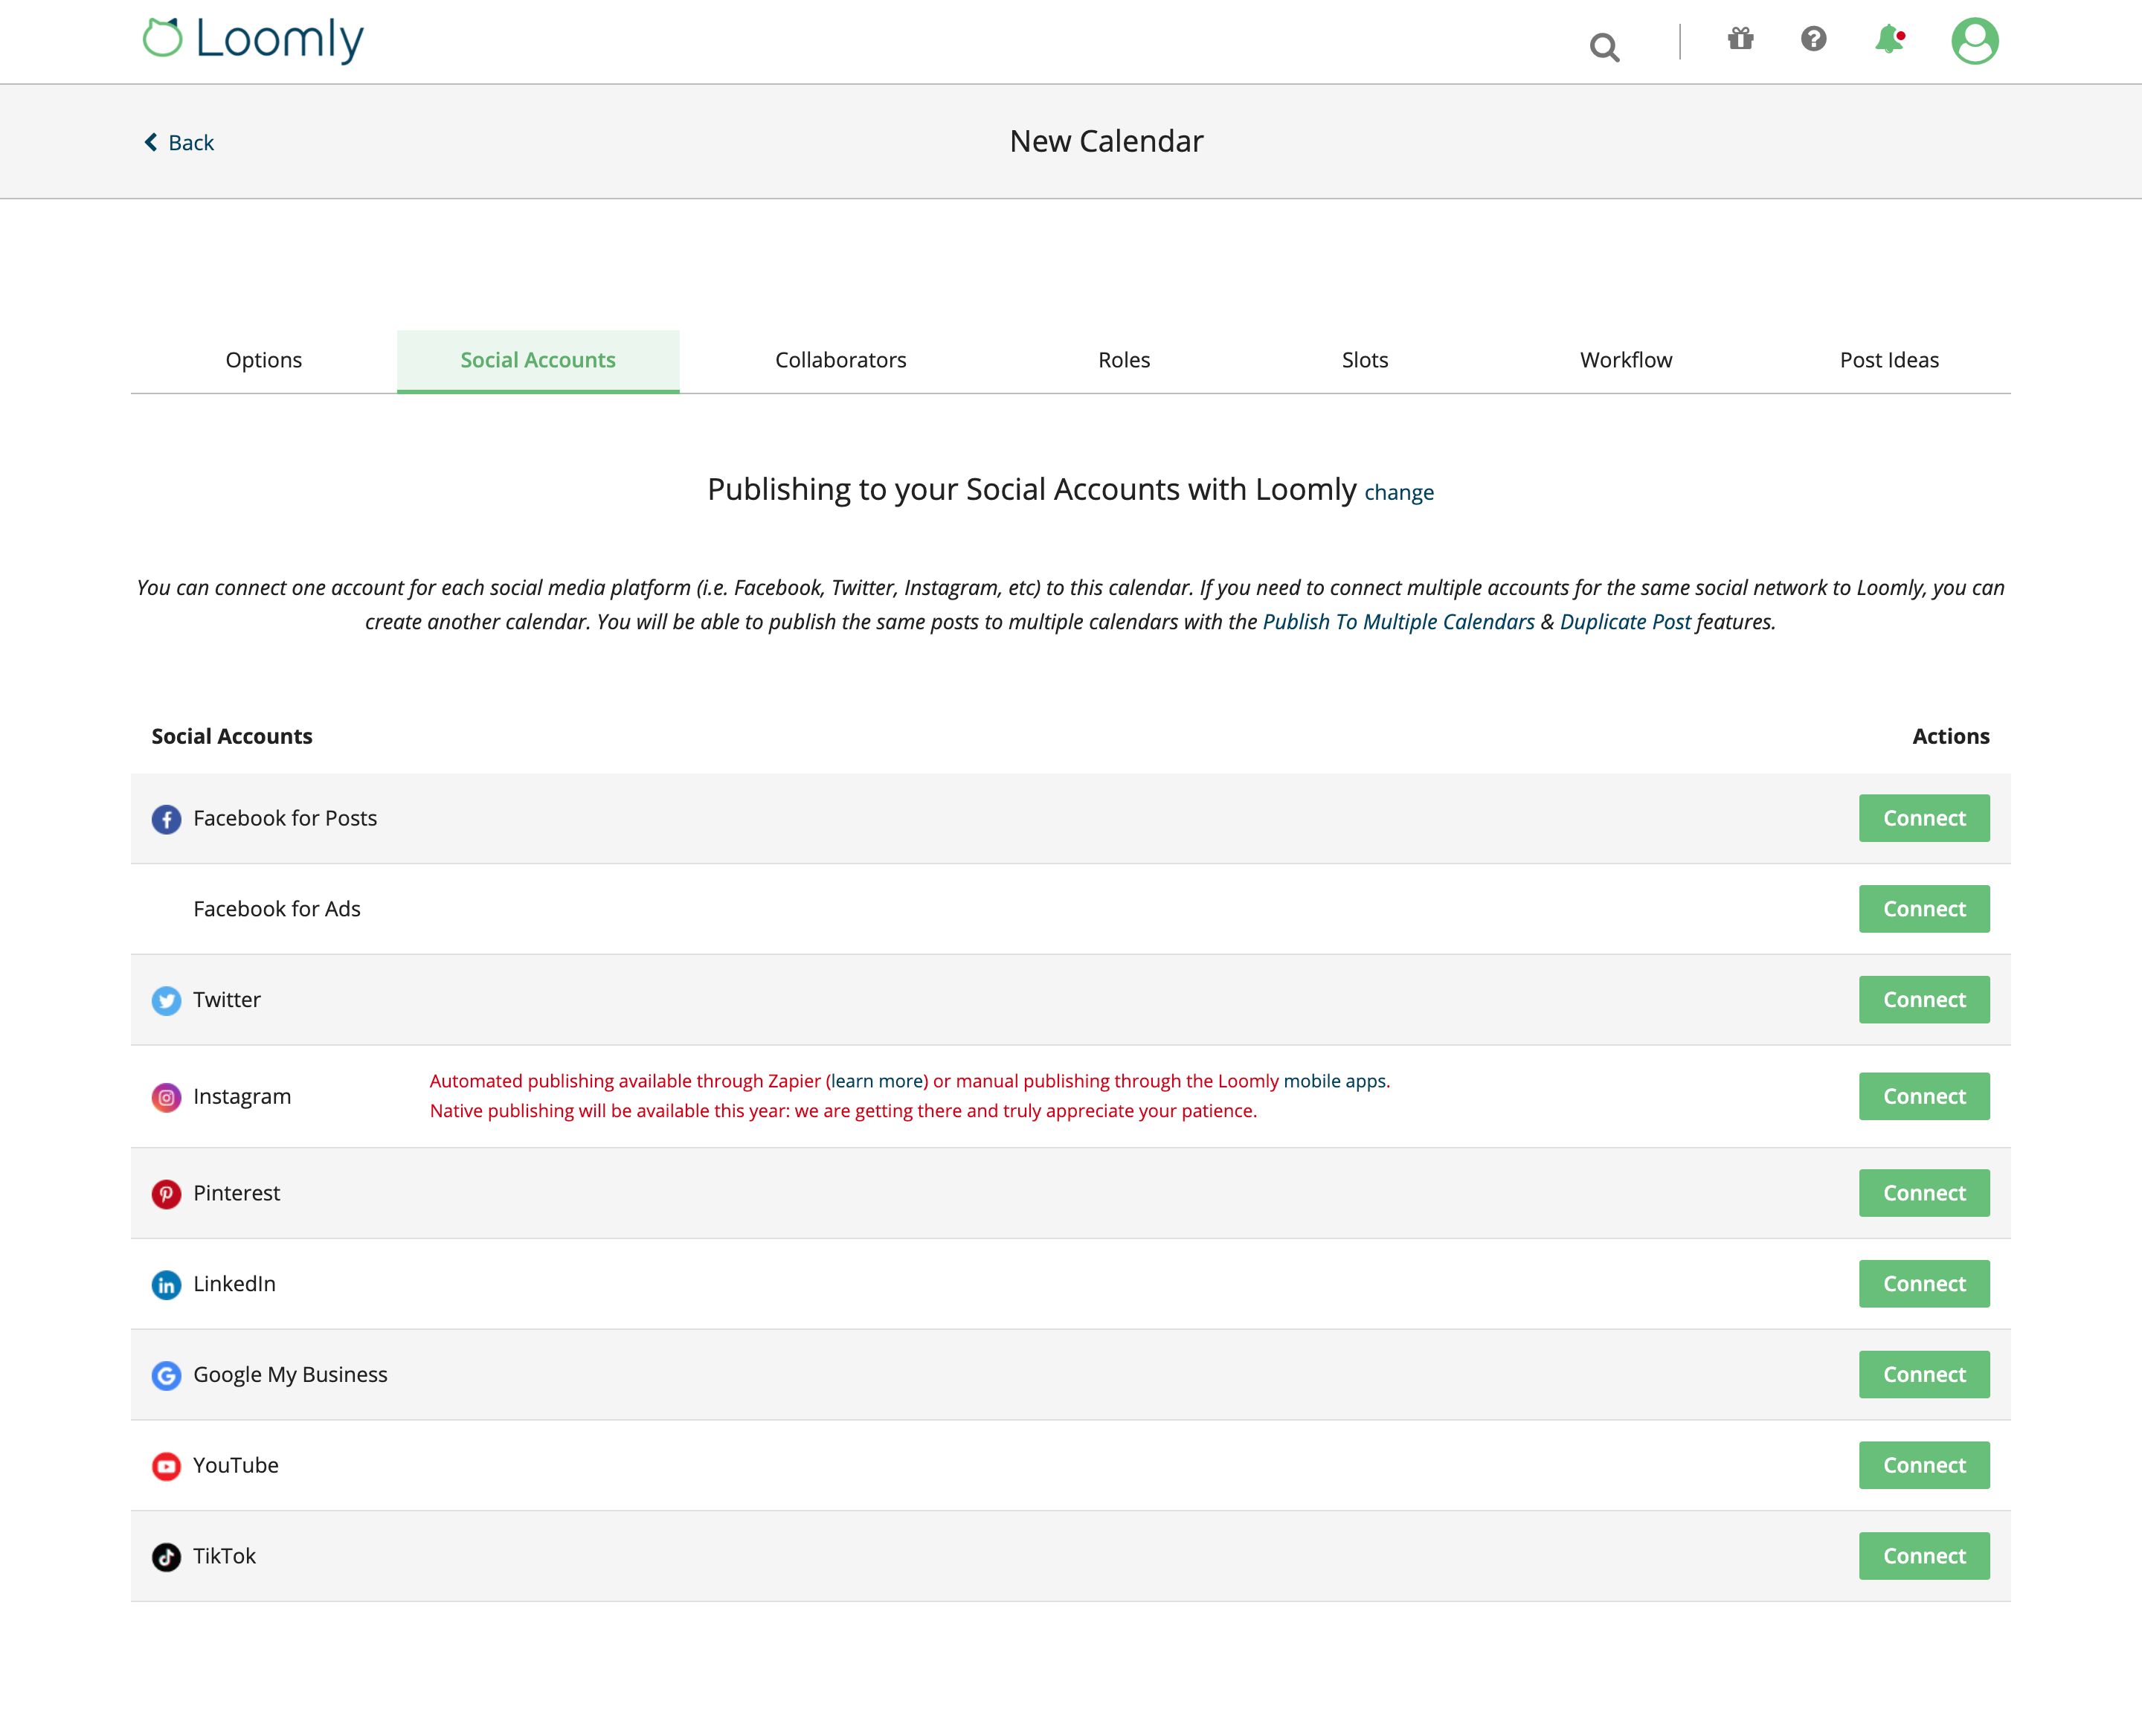
Task: Click the gift icon in the top bar
Action: tap(1739, 40)
